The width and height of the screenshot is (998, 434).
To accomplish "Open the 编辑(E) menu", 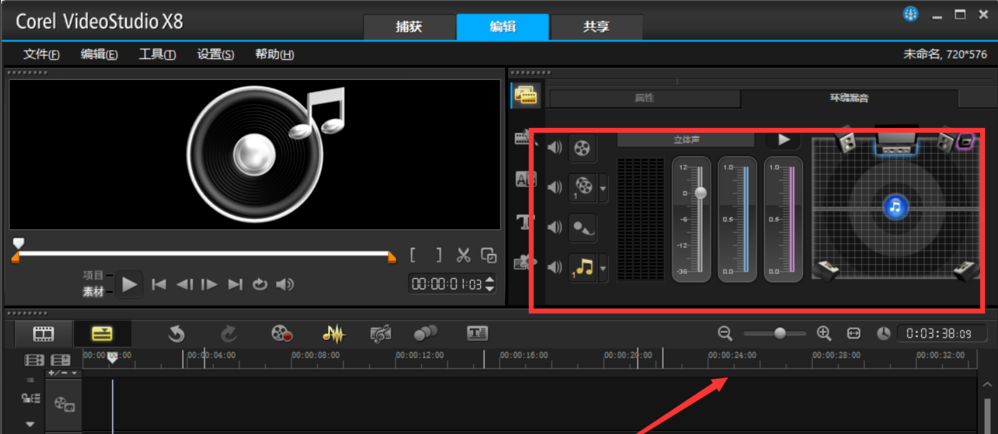I will point(99,55).
